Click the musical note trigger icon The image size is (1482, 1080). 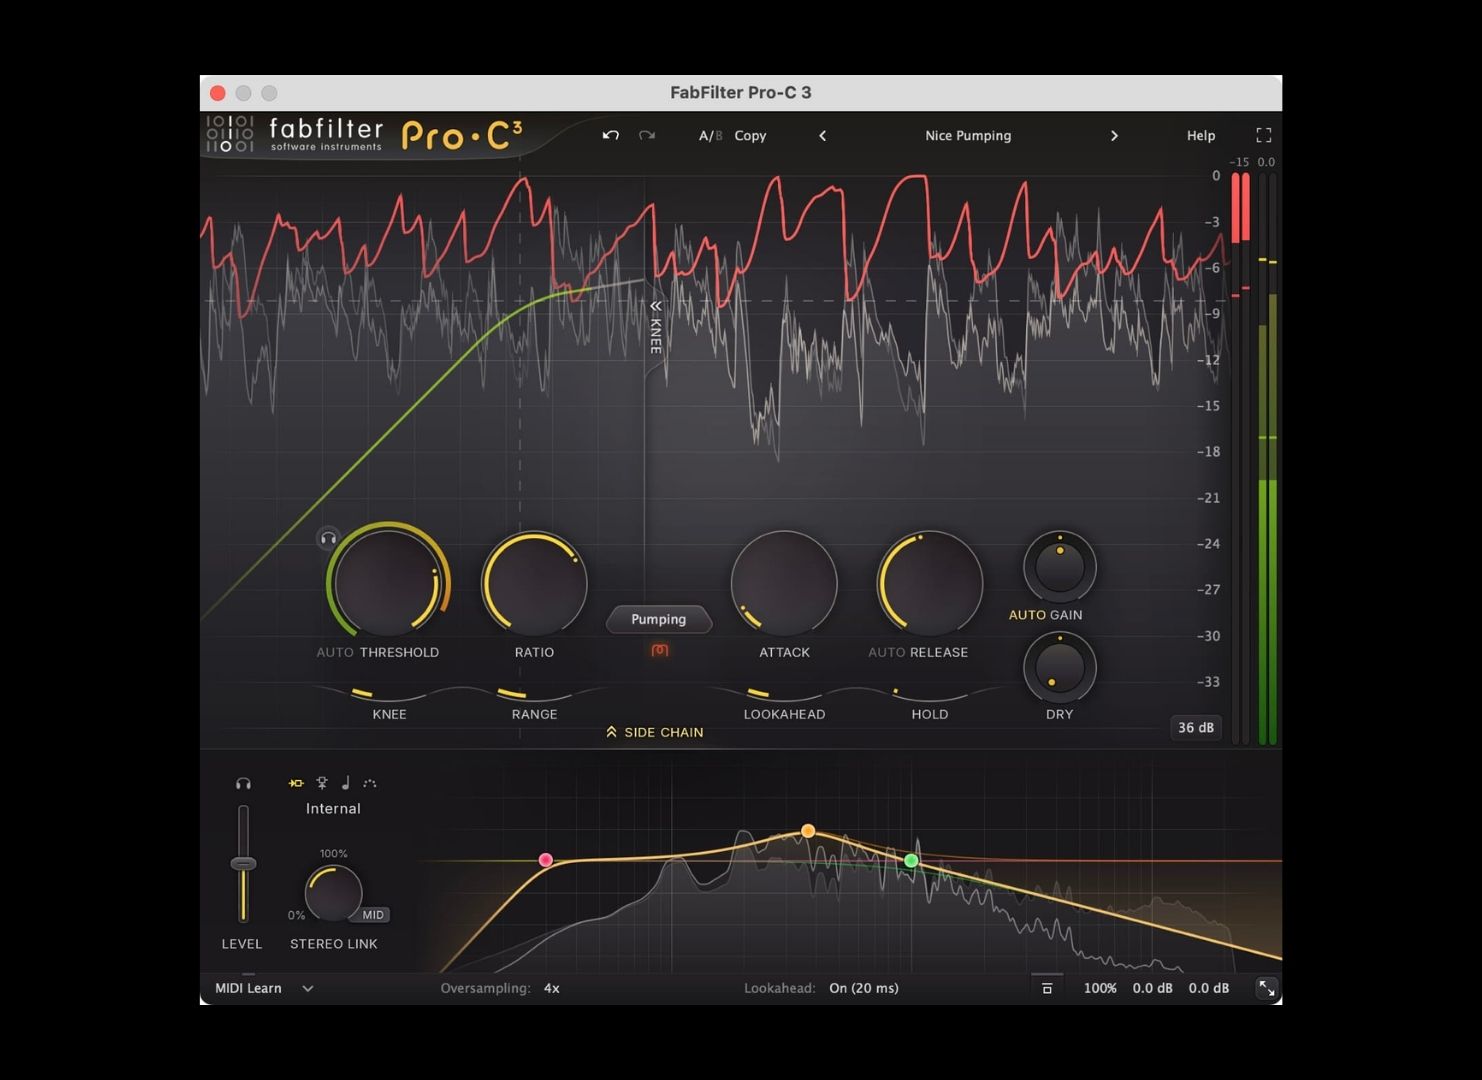coord(346,783)
